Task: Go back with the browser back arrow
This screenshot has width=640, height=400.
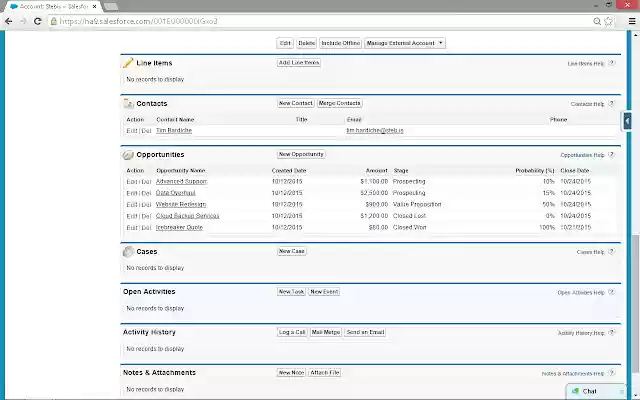Action: (x=9, y=21)
